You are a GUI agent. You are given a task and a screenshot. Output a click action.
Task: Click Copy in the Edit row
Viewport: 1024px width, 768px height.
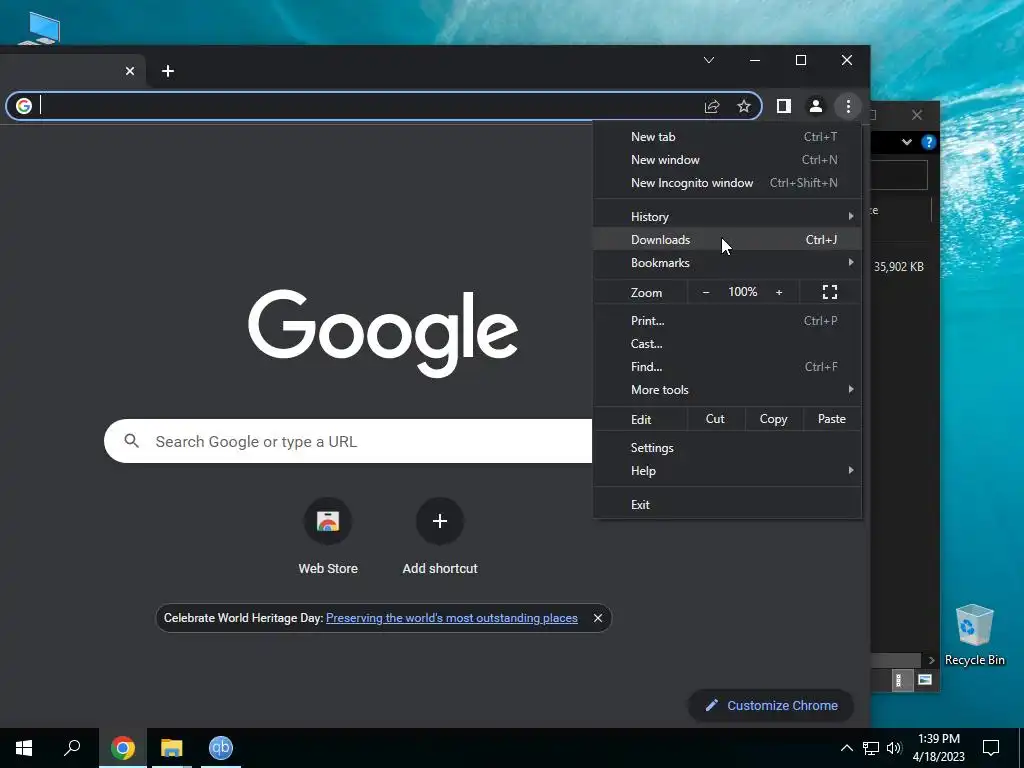tap(773, 419)
